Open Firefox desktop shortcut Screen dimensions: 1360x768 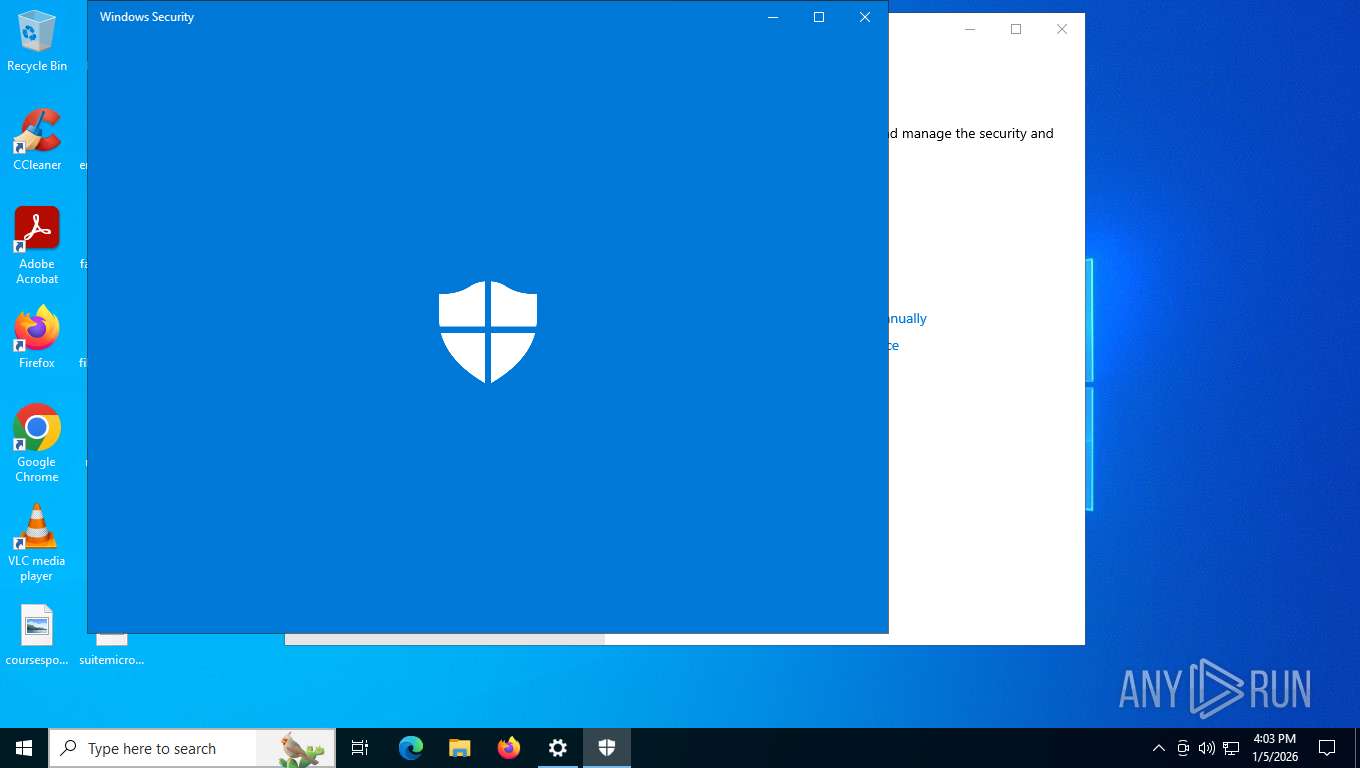tap(37, 338)
